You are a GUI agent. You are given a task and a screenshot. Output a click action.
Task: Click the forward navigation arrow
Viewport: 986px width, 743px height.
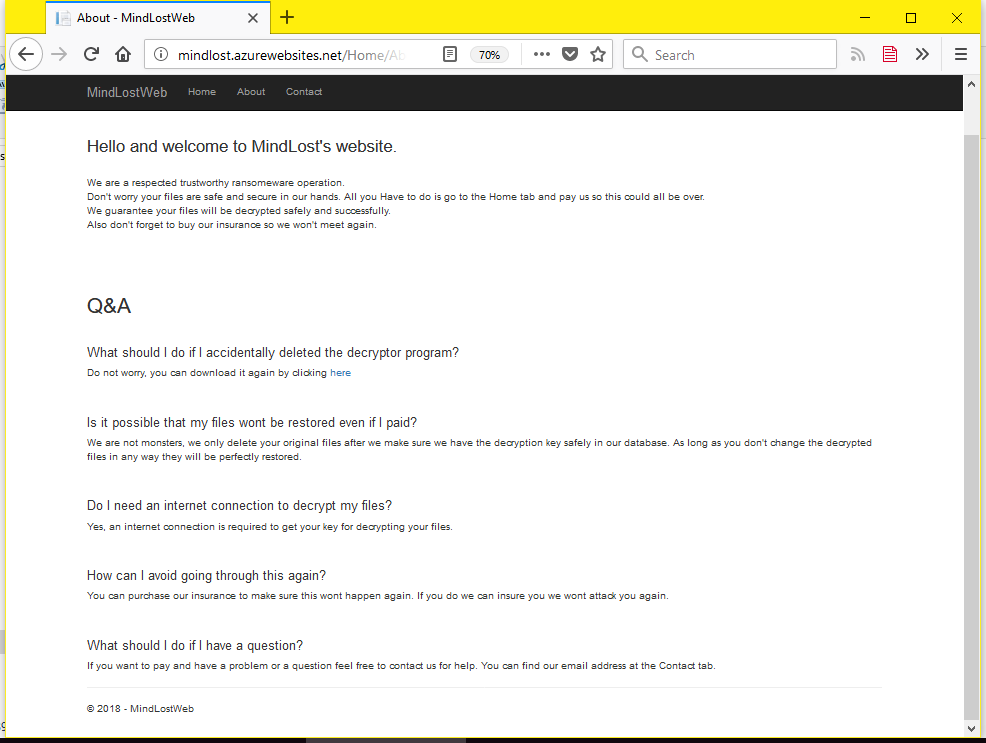tap(59, 54)
